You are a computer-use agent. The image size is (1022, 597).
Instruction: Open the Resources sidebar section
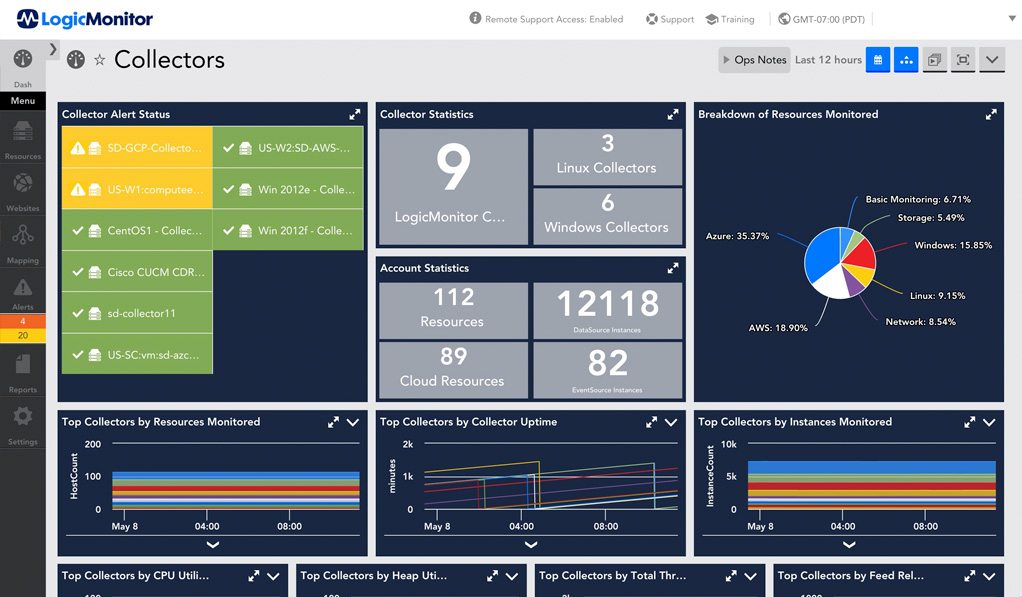[x=22, y=137]
